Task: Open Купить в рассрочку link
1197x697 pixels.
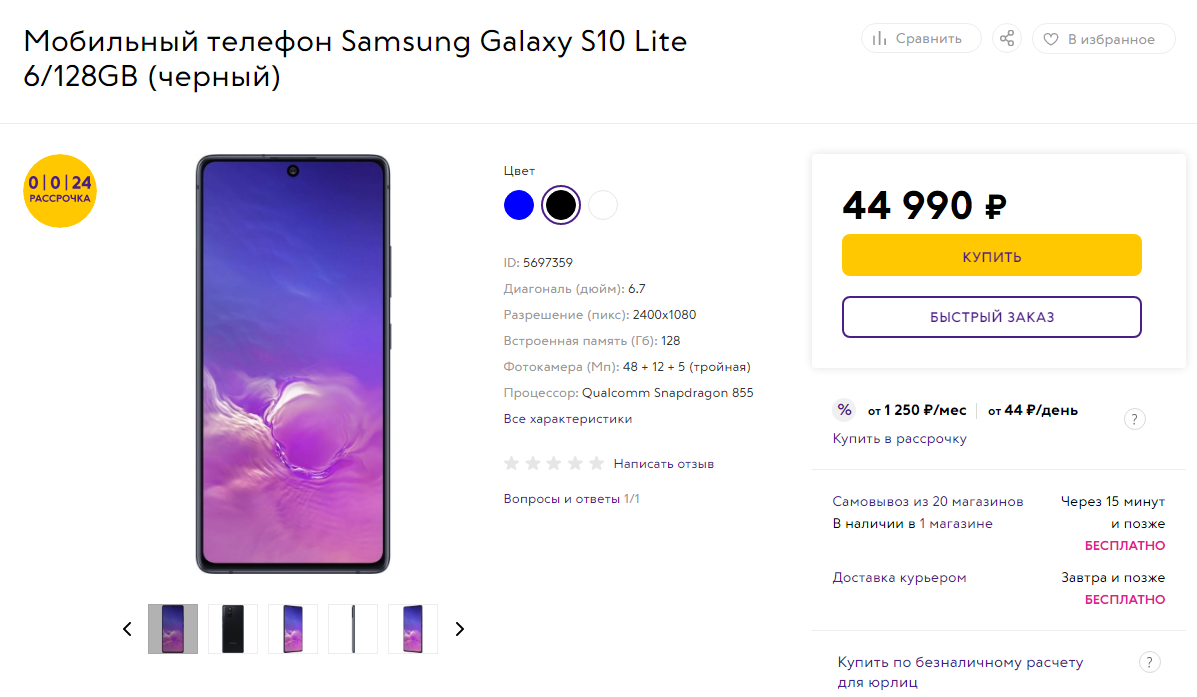Action: (x=899, y=439)
